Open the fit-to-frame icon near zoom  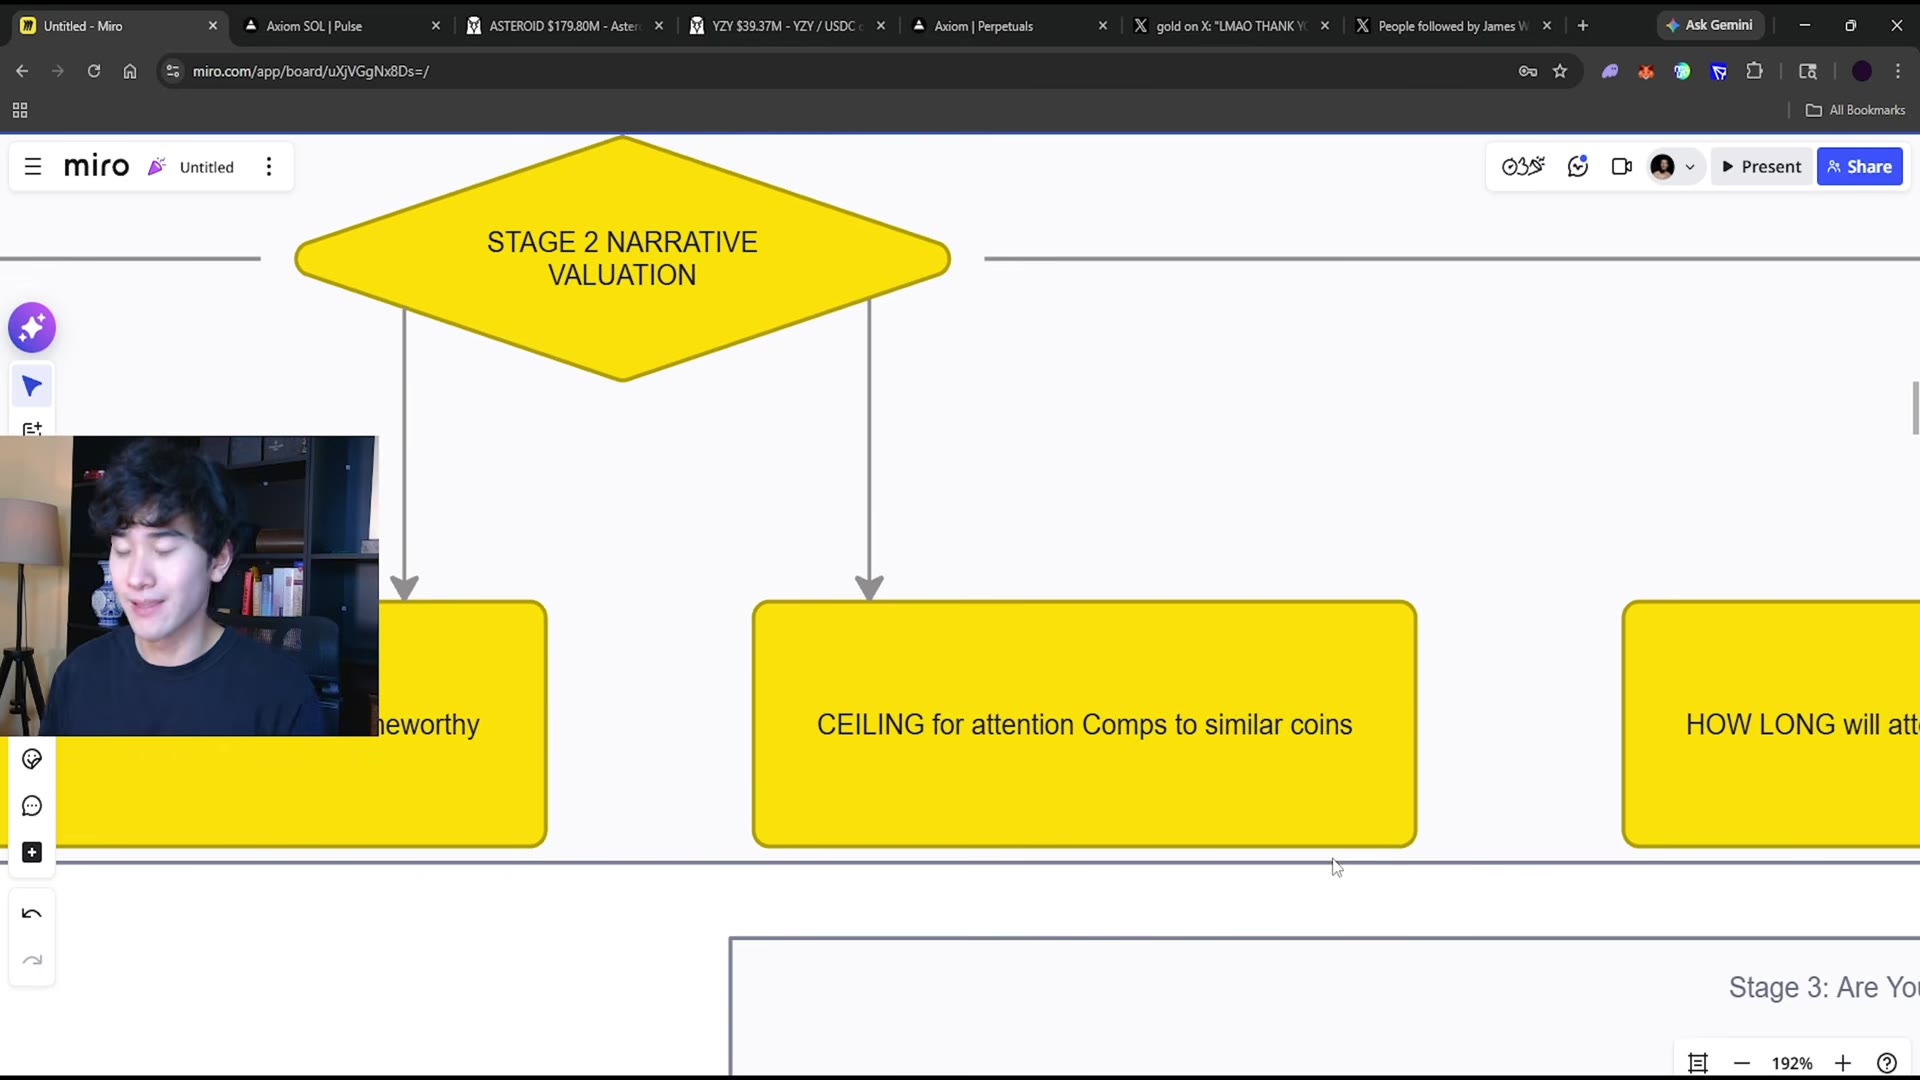point(1698,1063)
